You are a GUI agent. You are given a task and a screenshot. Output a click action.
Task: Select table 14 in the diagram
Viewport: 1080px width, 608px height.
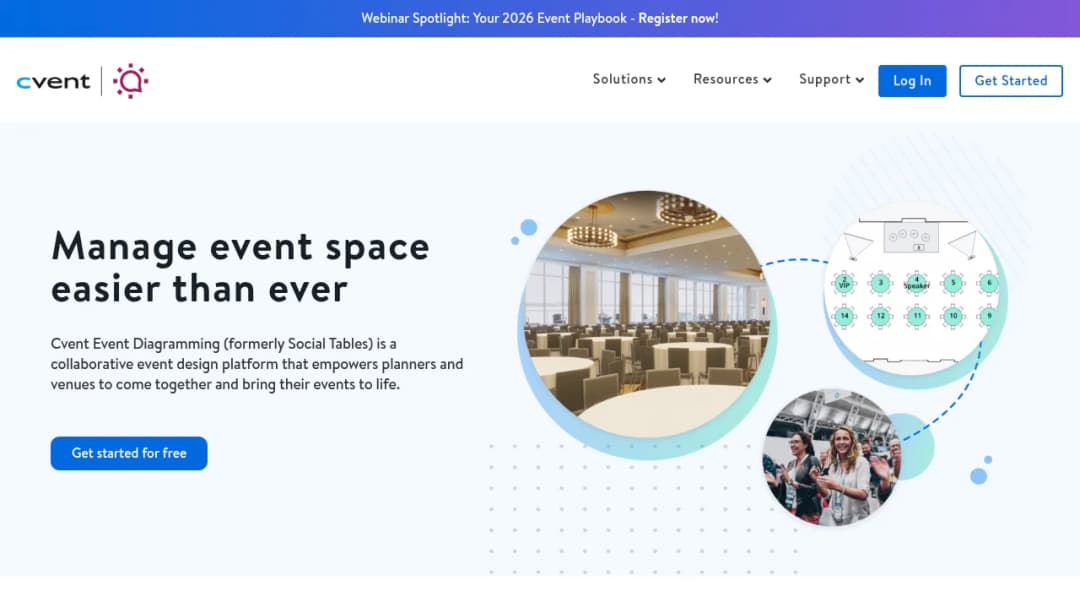(844, 316)
